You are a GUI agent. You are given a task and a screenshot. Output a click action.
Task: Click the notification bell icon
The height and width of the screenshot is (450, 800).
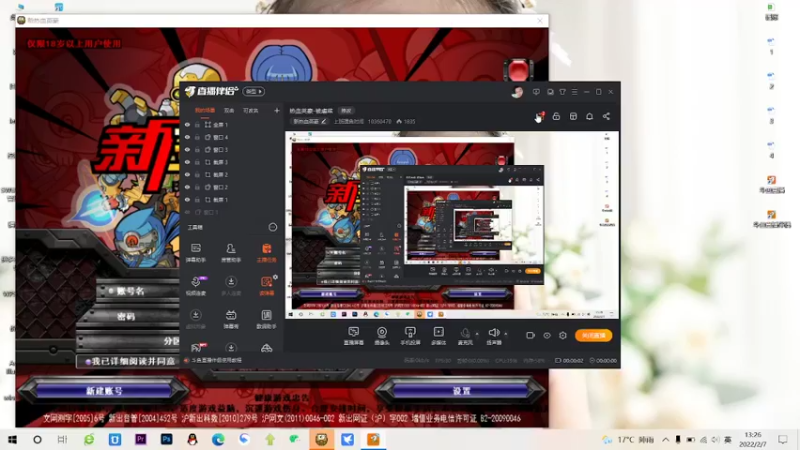click(x=589, y=116)
